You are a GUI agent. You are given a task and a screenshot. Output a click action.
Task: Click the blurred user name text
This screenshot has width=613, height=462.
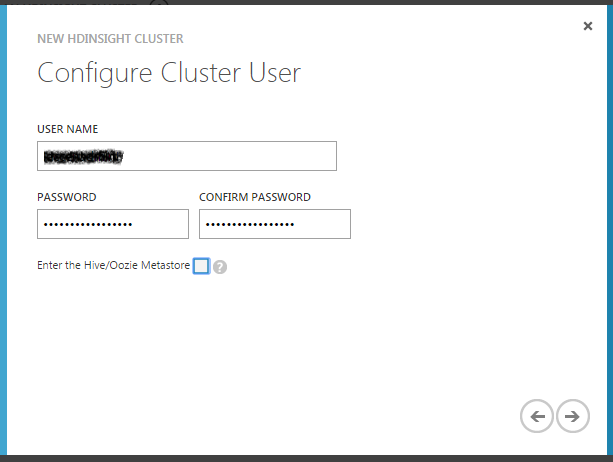(82, 156)
